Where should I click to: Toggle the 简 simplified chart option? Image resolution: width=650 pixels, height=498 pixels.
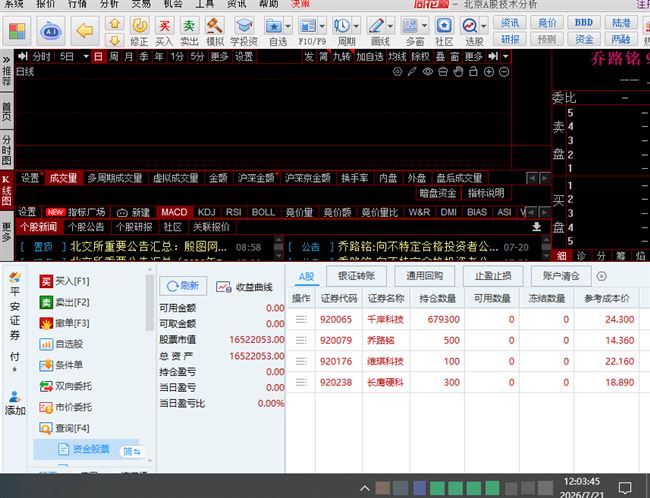(x=323, y=56)
